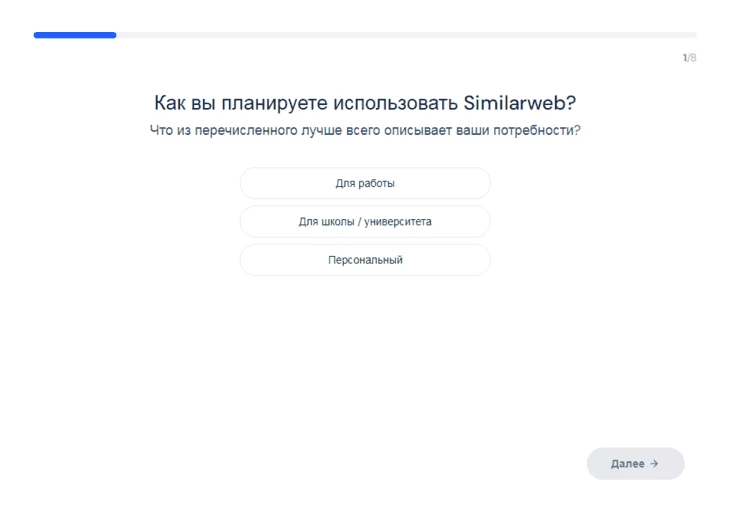This screenshot has height=515, width=730.
Task: Click the digit 8 in step counter
Action: pos(693,58)
